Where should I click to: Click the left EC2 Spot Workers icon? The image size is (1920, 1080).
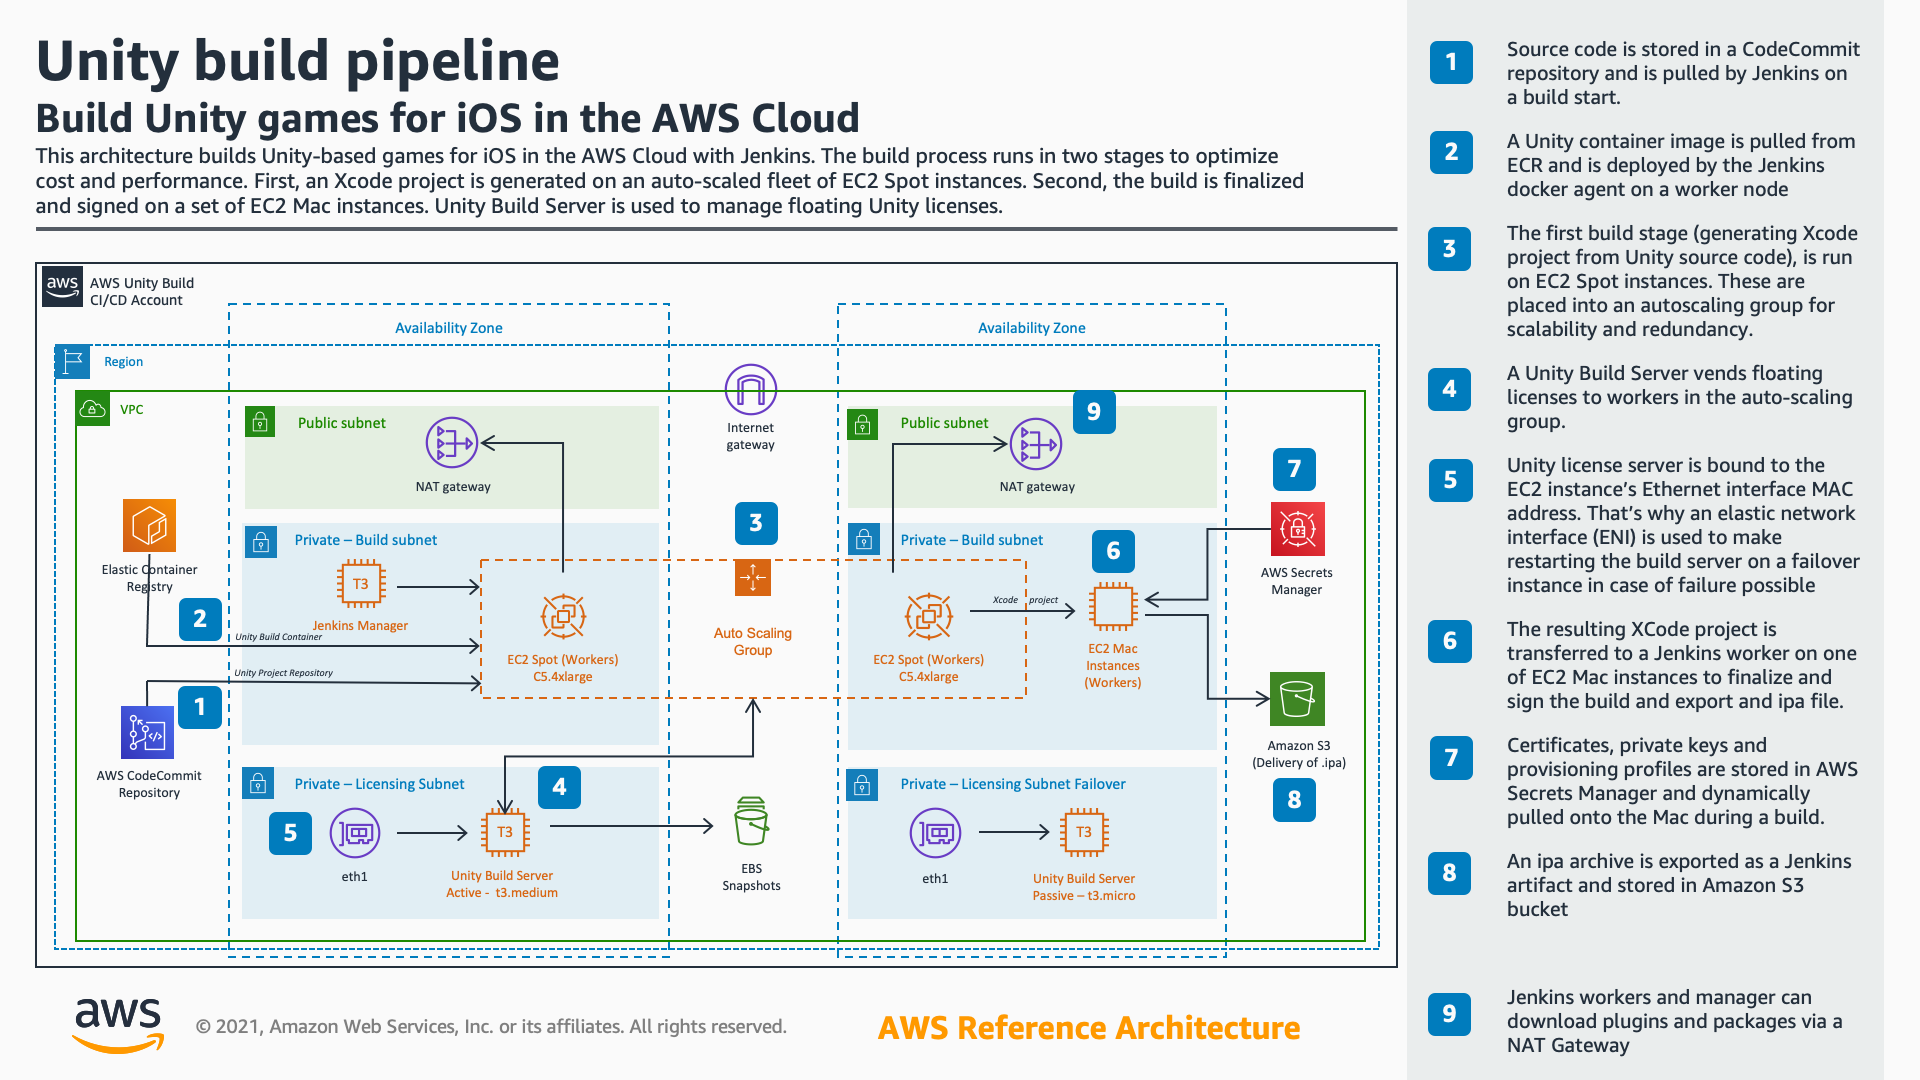coord(563,617)
